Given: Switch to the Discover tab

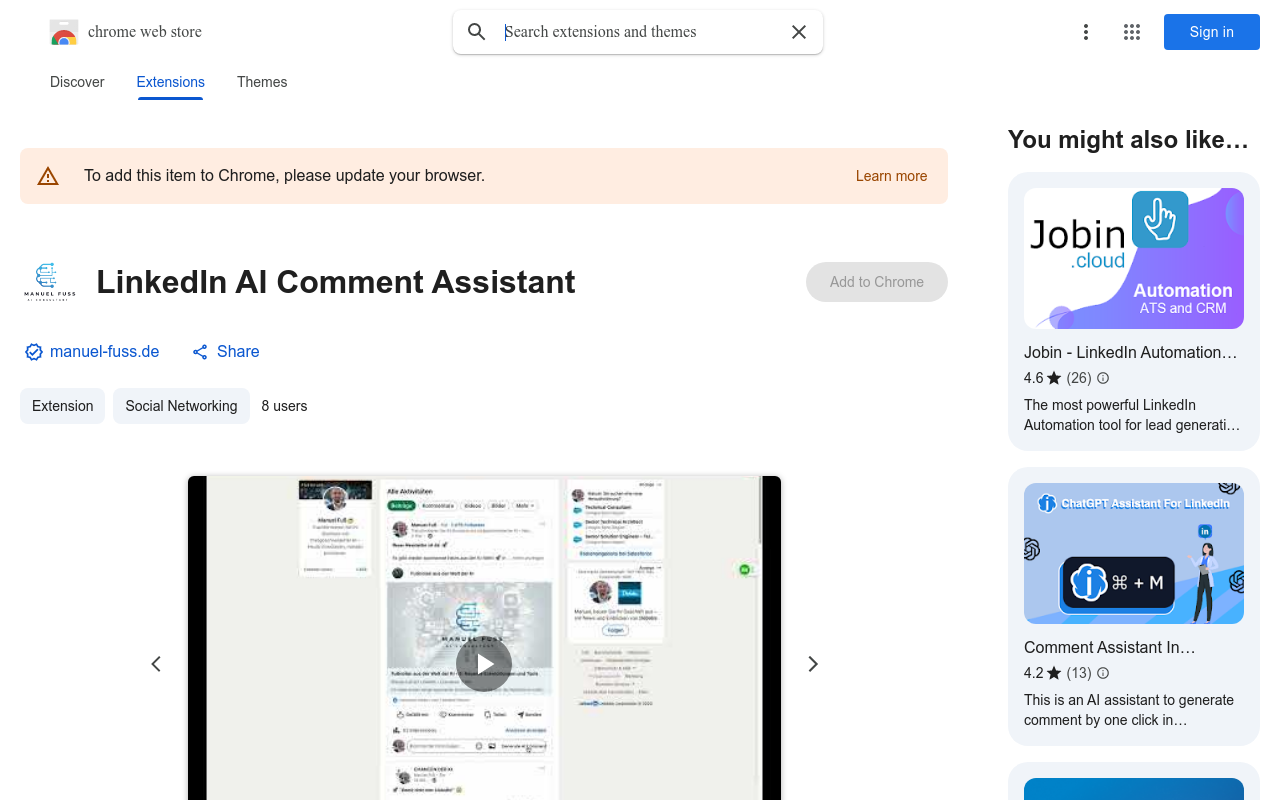Looking at the screenshot, I should pyautogui.click(x=77, y=82).
